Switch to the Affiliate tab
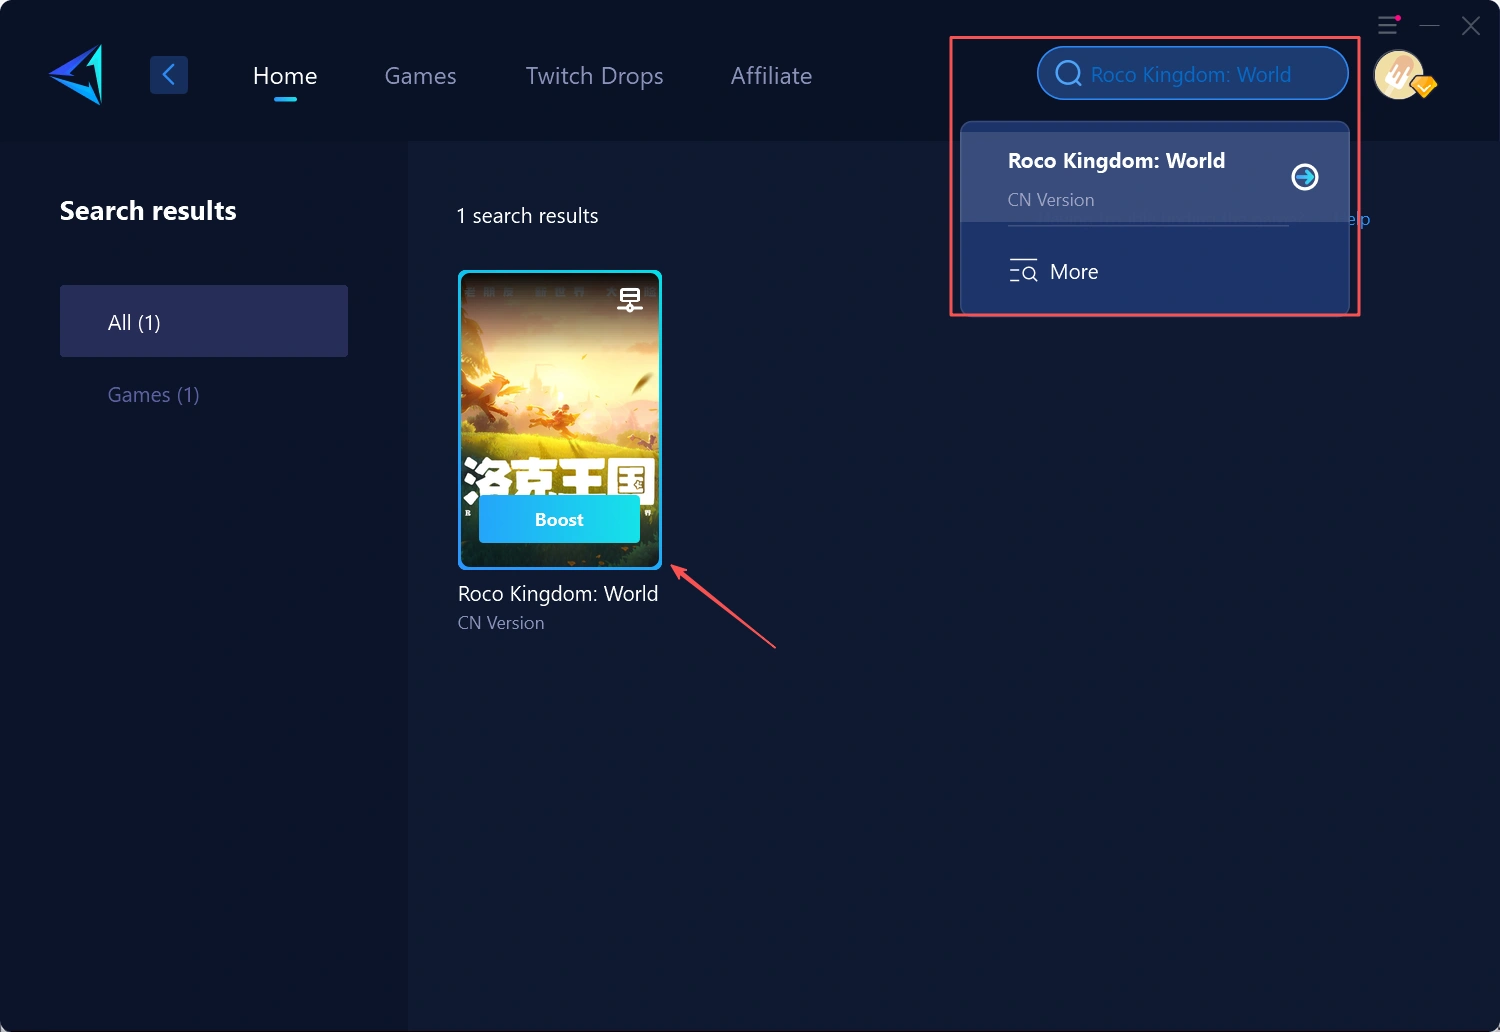 point(771,75)
